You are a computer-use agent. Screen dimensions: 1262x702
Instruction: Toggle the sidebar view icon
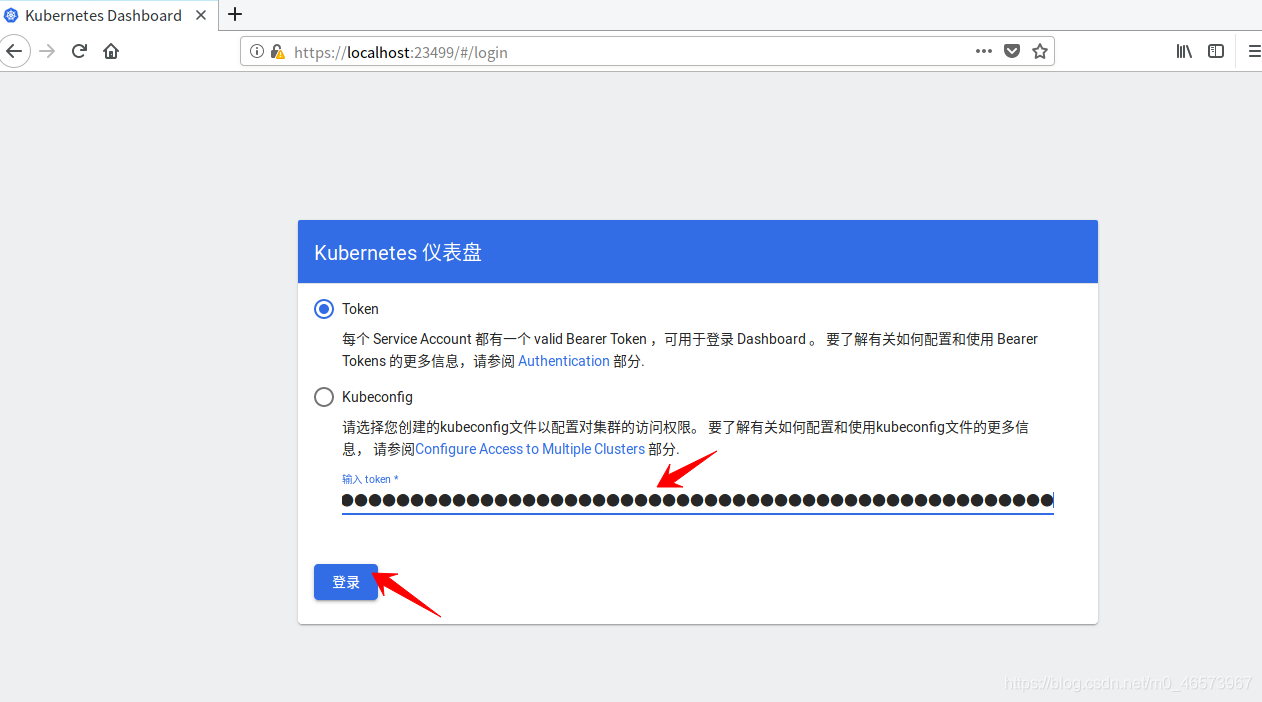click(x=1216, y=51)
